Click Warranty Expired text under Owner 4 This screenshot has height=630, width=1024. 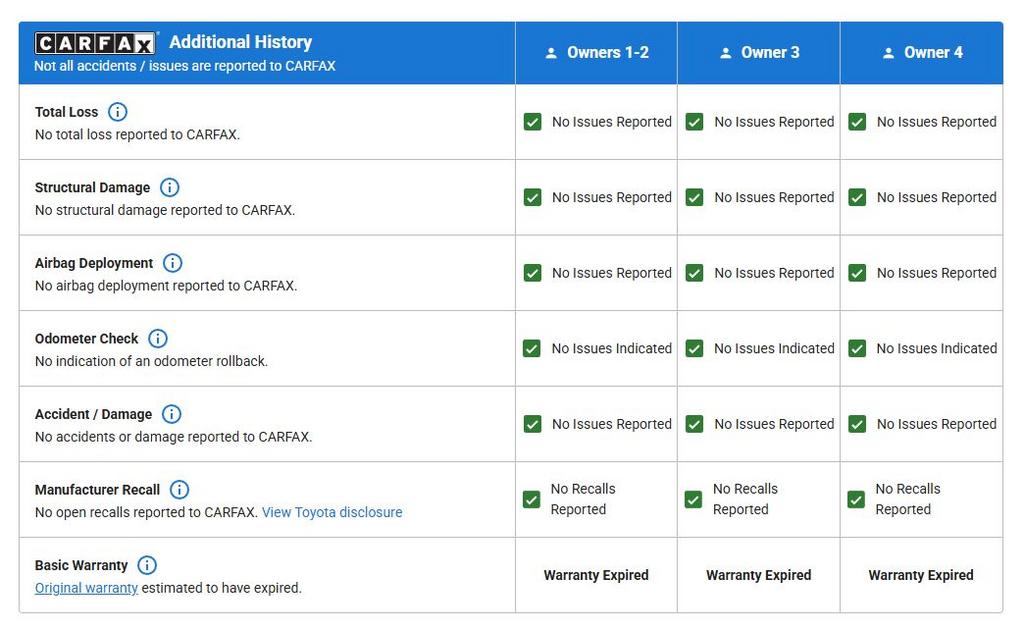(920, 575)
